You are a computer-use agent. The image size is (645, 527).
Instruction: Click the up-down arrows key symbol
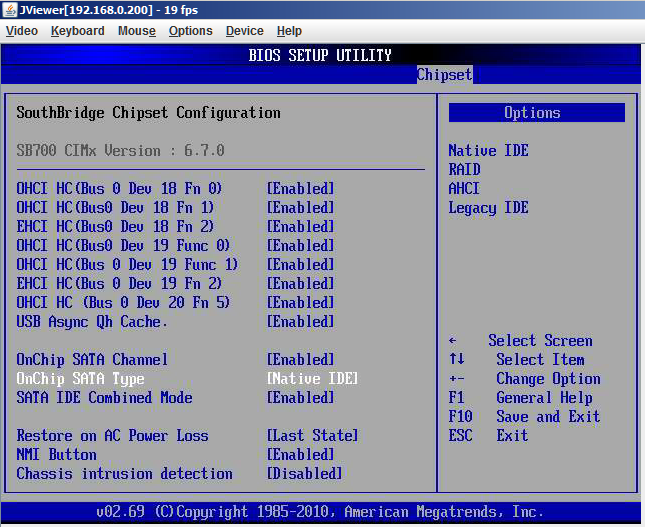click(457, 359)
